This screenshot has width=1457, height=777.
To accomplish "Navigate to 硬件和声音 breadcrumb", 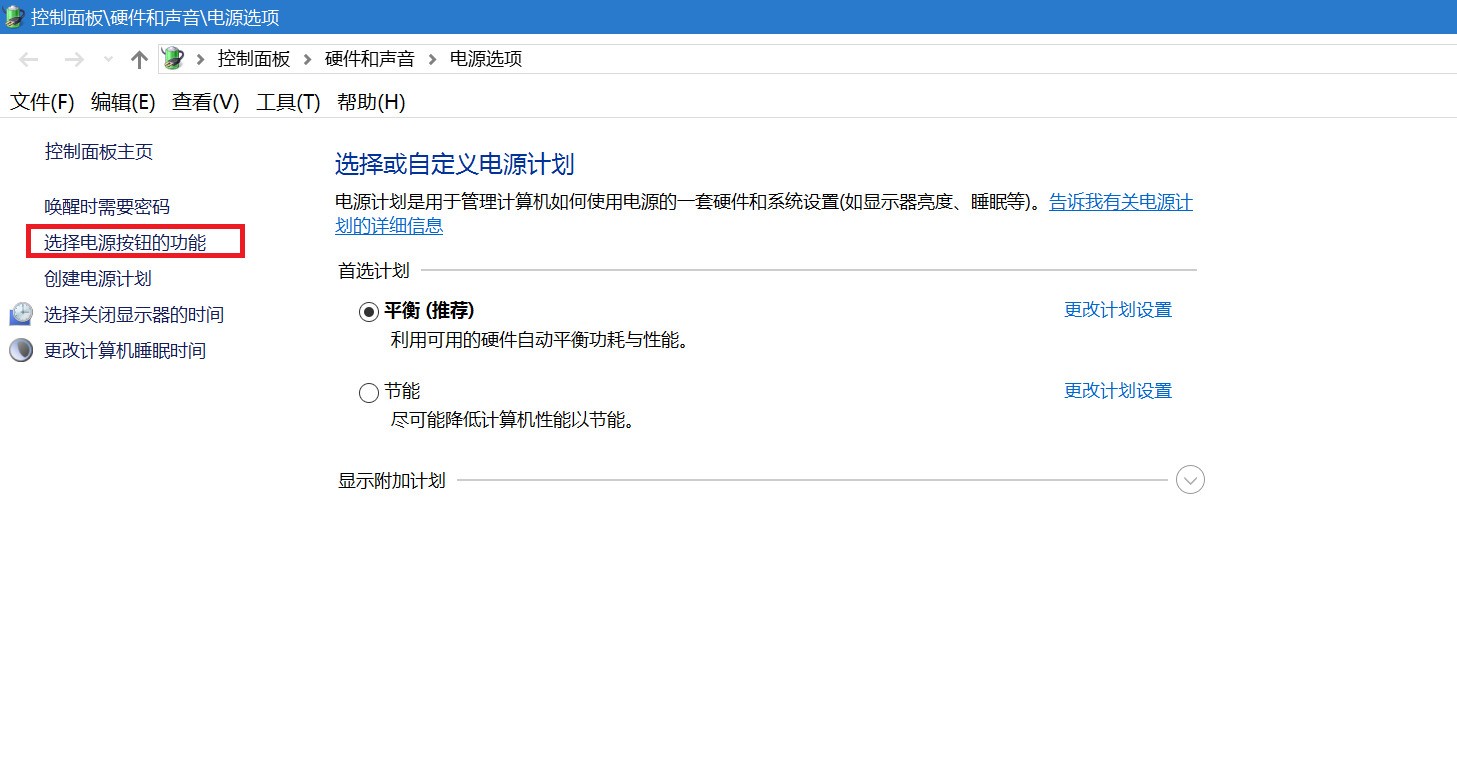I will 370,59.
